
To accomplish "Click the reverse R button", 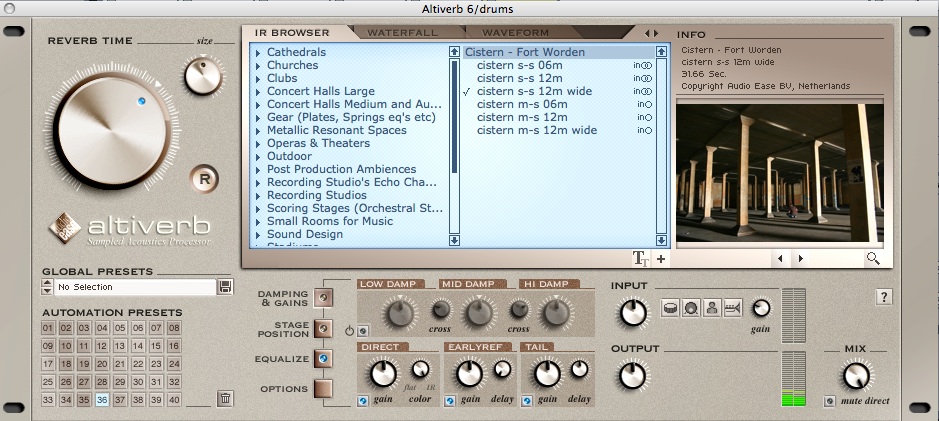I will click(204, 179).
